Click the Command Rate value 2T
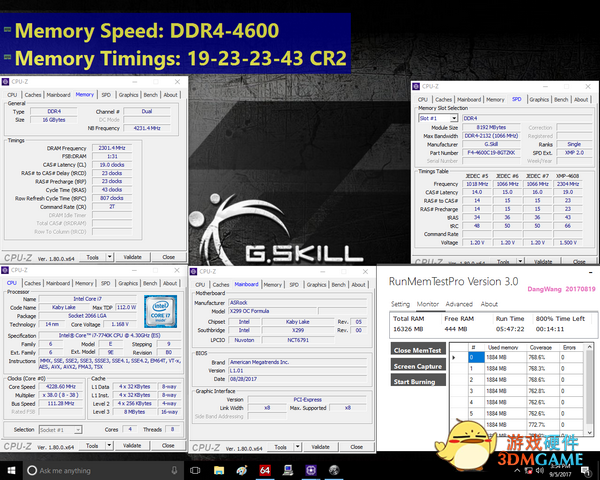Viewport: 600px width, 480px height. pos(112,207)
